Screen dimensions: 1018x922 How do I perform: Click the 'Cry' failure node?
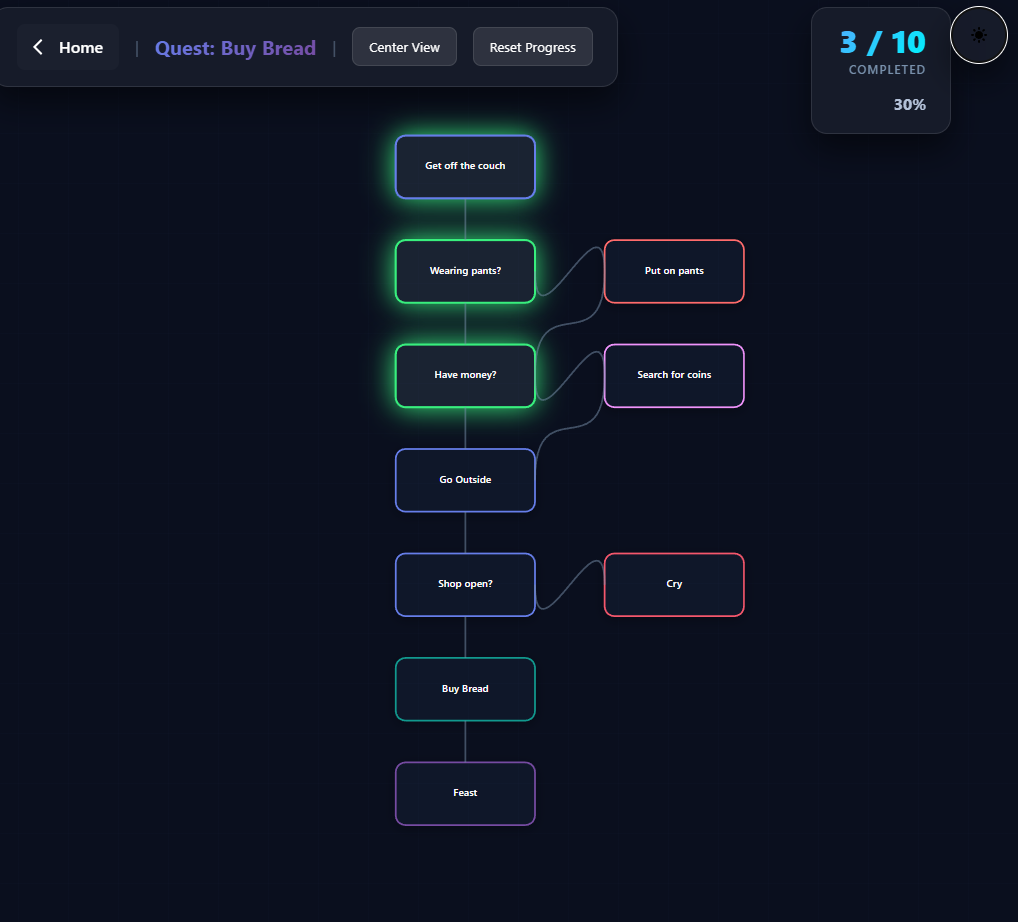tap(674, 584)
